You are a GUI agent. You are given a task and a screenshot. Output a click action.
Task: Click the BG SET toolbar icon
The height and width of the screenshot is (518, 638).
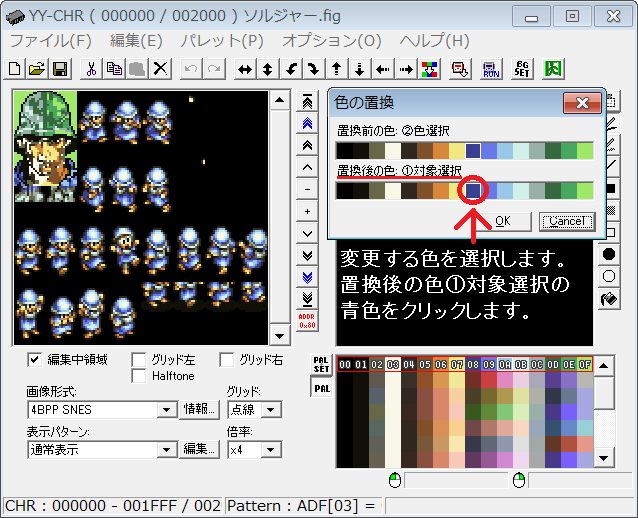coord(522,69)
